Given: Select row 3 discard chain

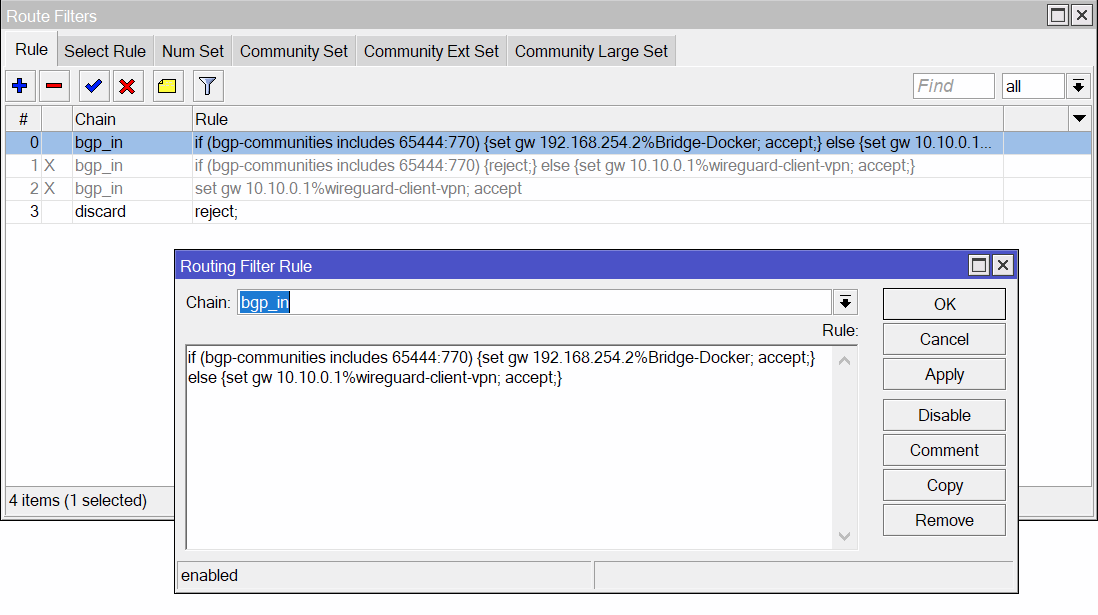Looking at the screenshot, I should click(x=548, y=212).
